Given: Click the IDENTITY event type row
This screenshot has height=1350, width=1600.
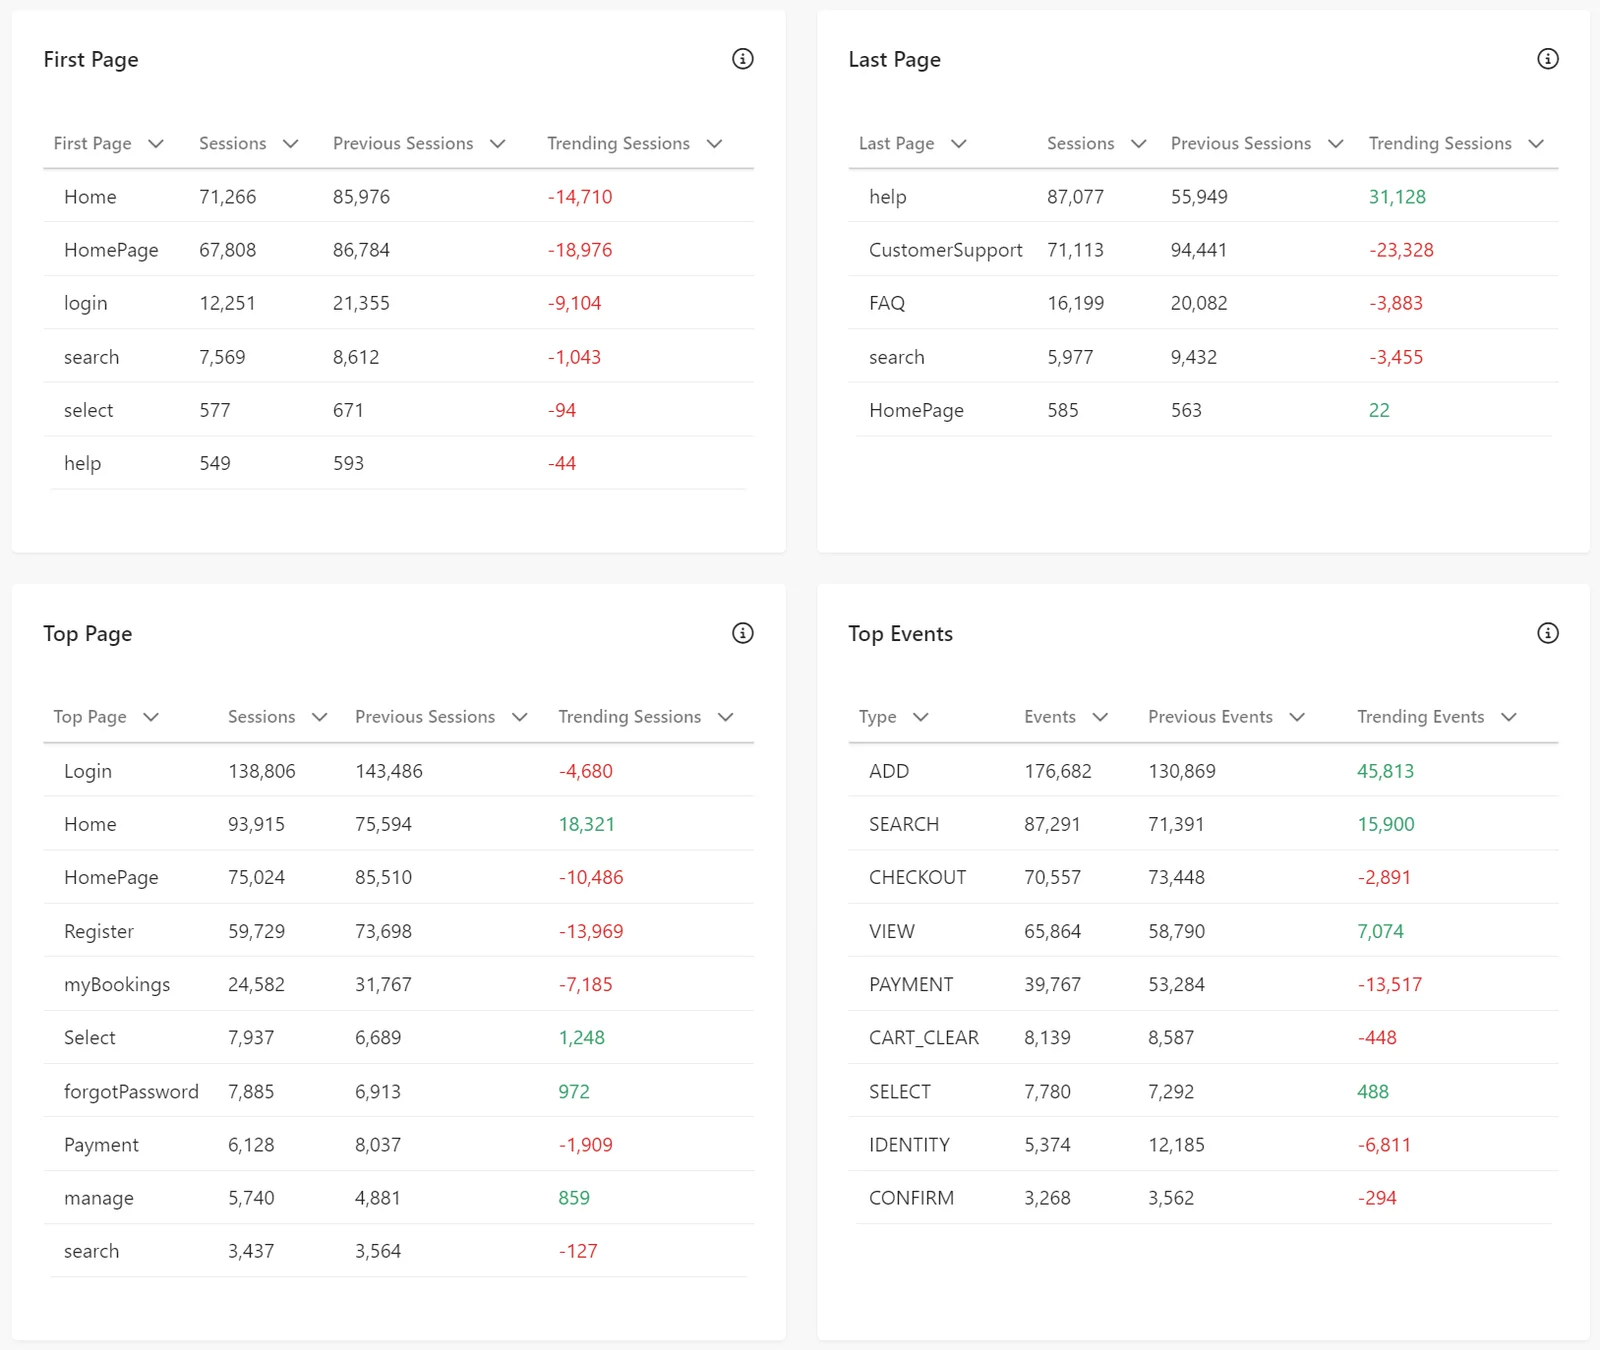Looking at the screenshot, I should [x=1203, y=1145].
